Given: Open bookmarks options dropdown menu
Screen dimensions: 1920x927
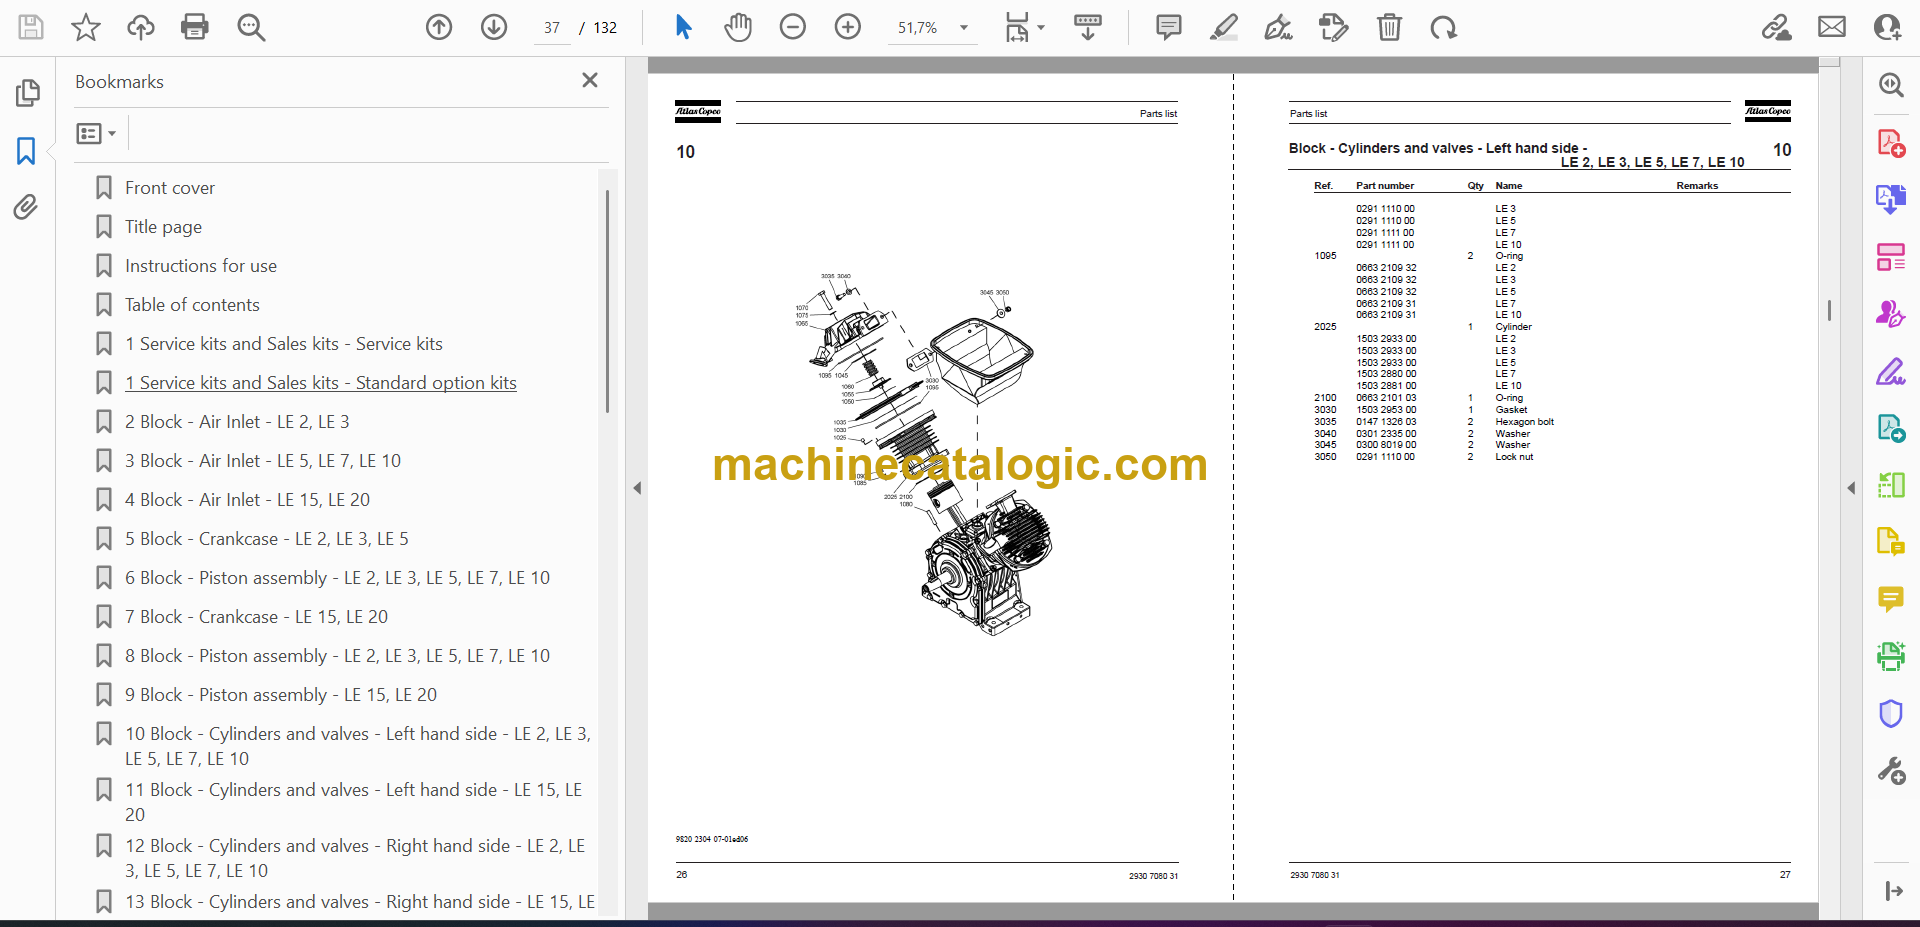Looking at the screenshot, I should pos(96,133).
